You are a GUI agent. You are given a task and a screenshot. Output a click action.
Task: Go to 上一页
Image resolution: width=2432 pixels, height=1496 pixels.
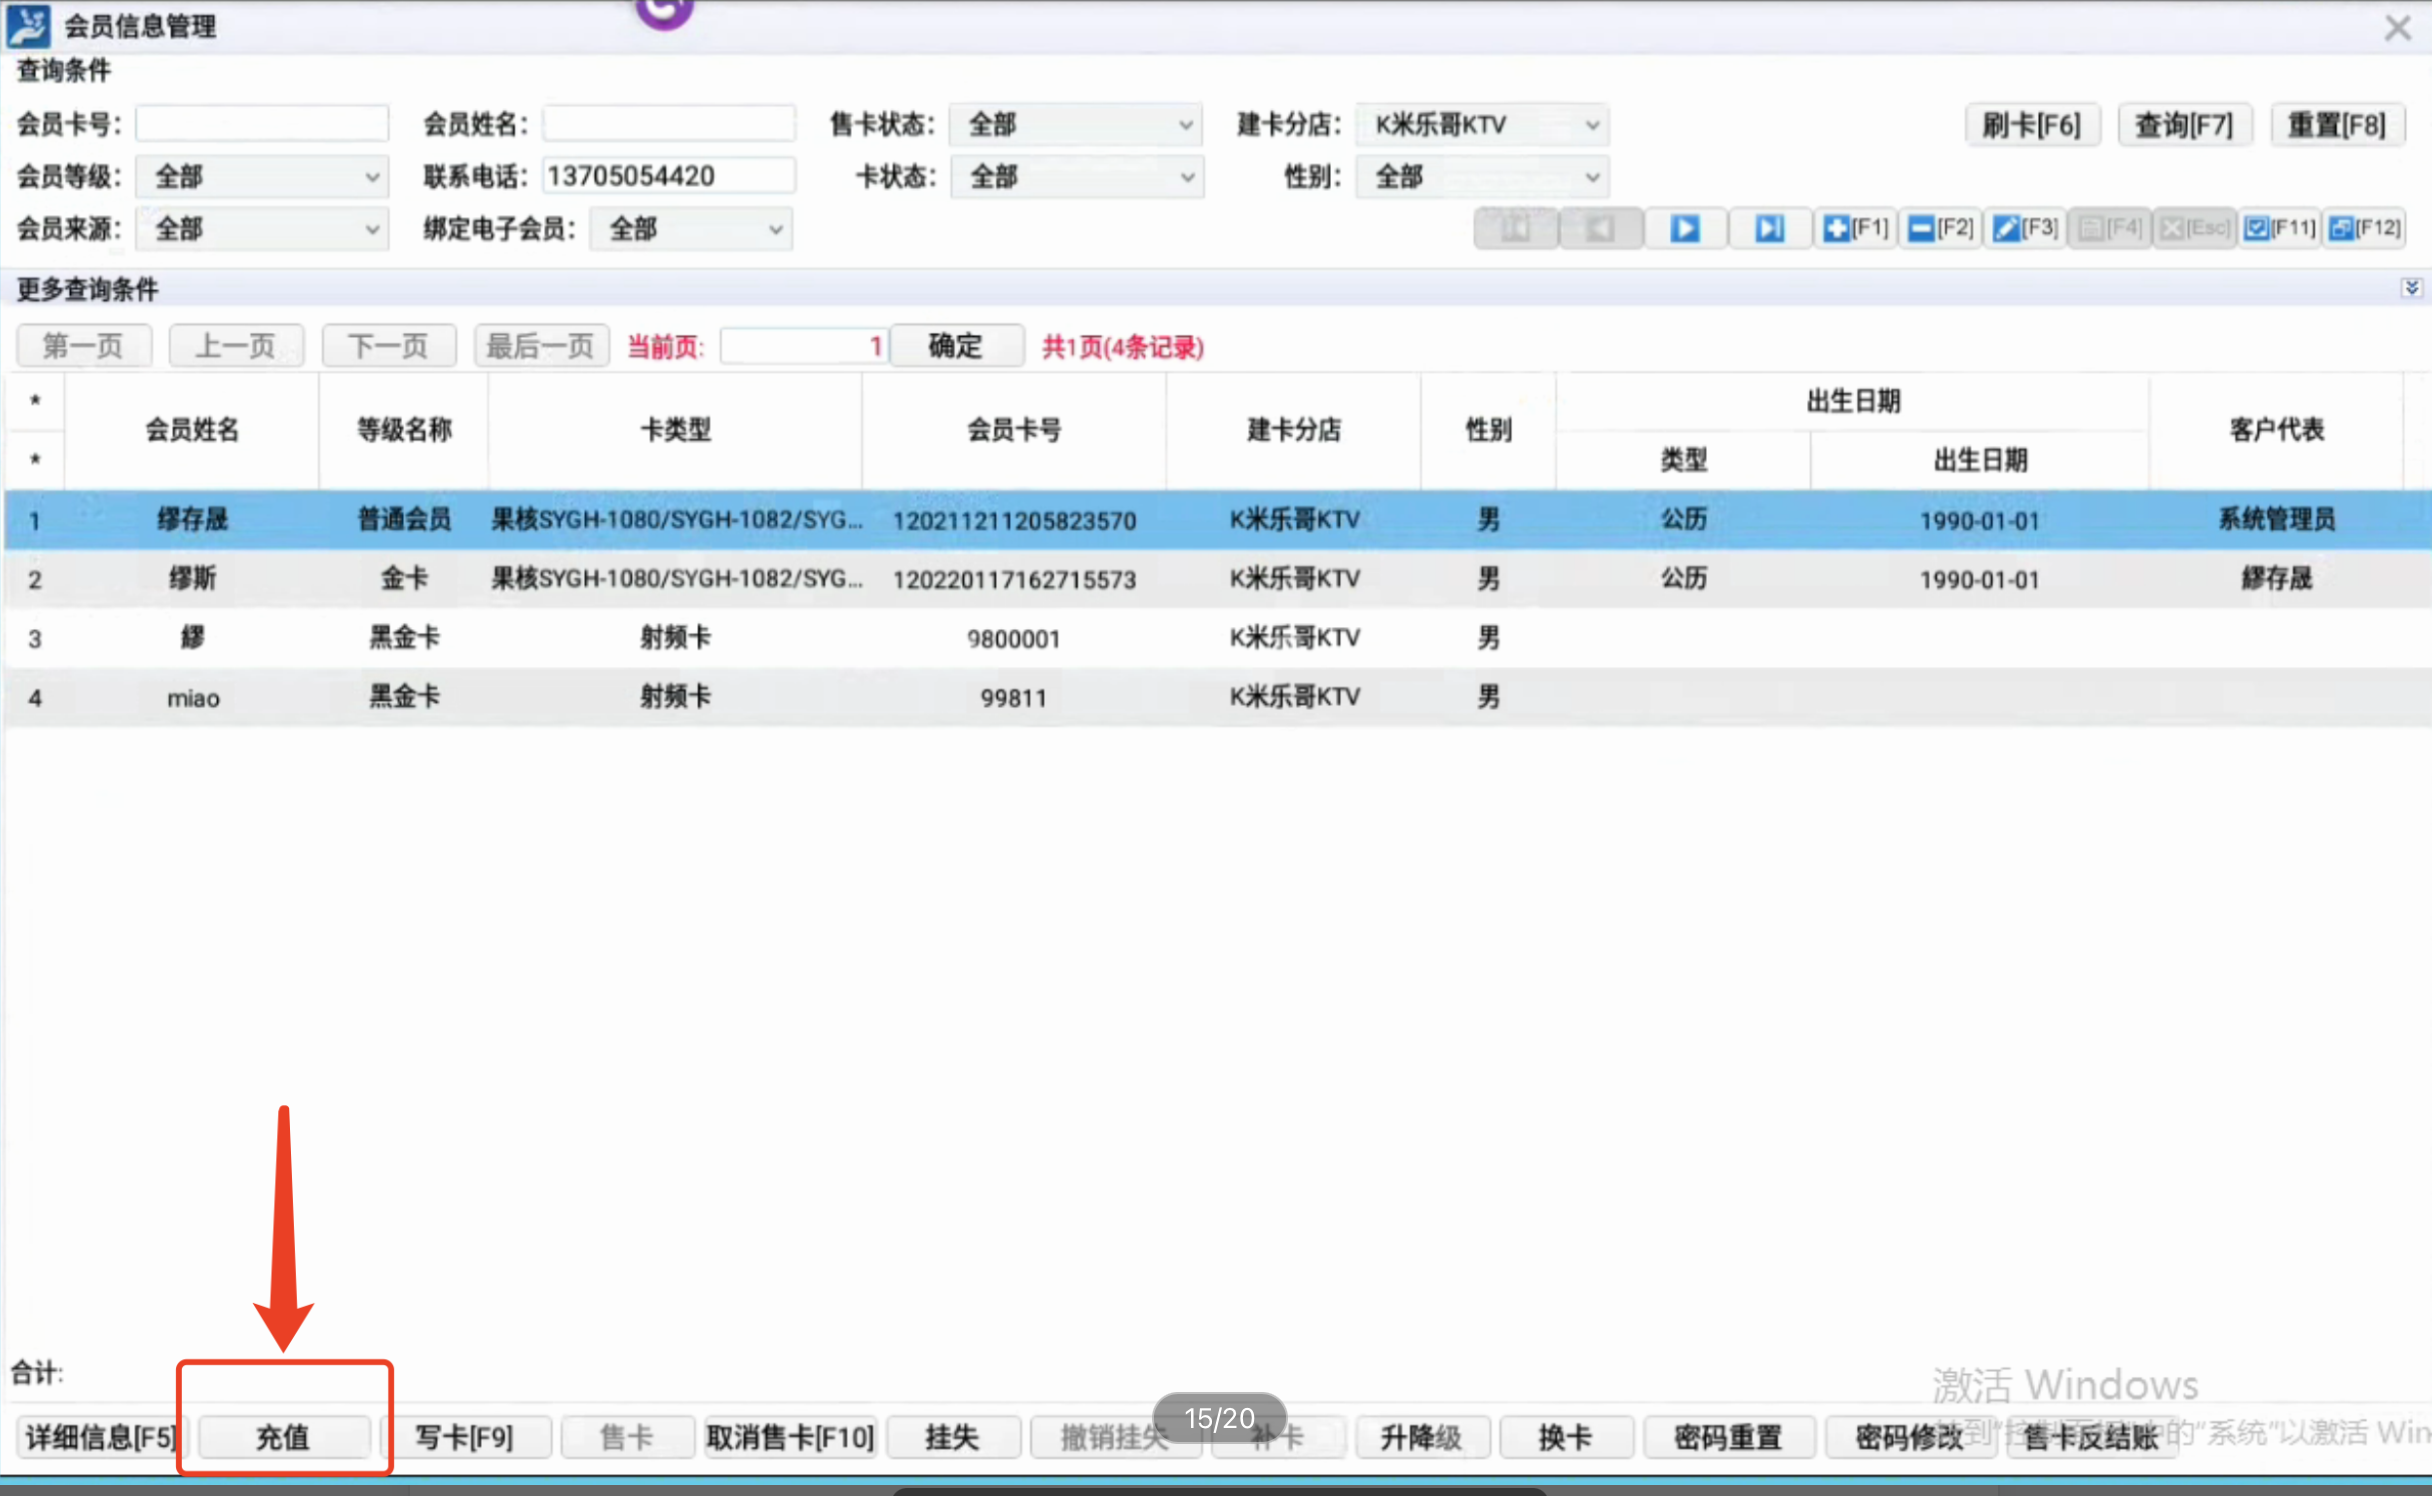(x=236, y=346)
